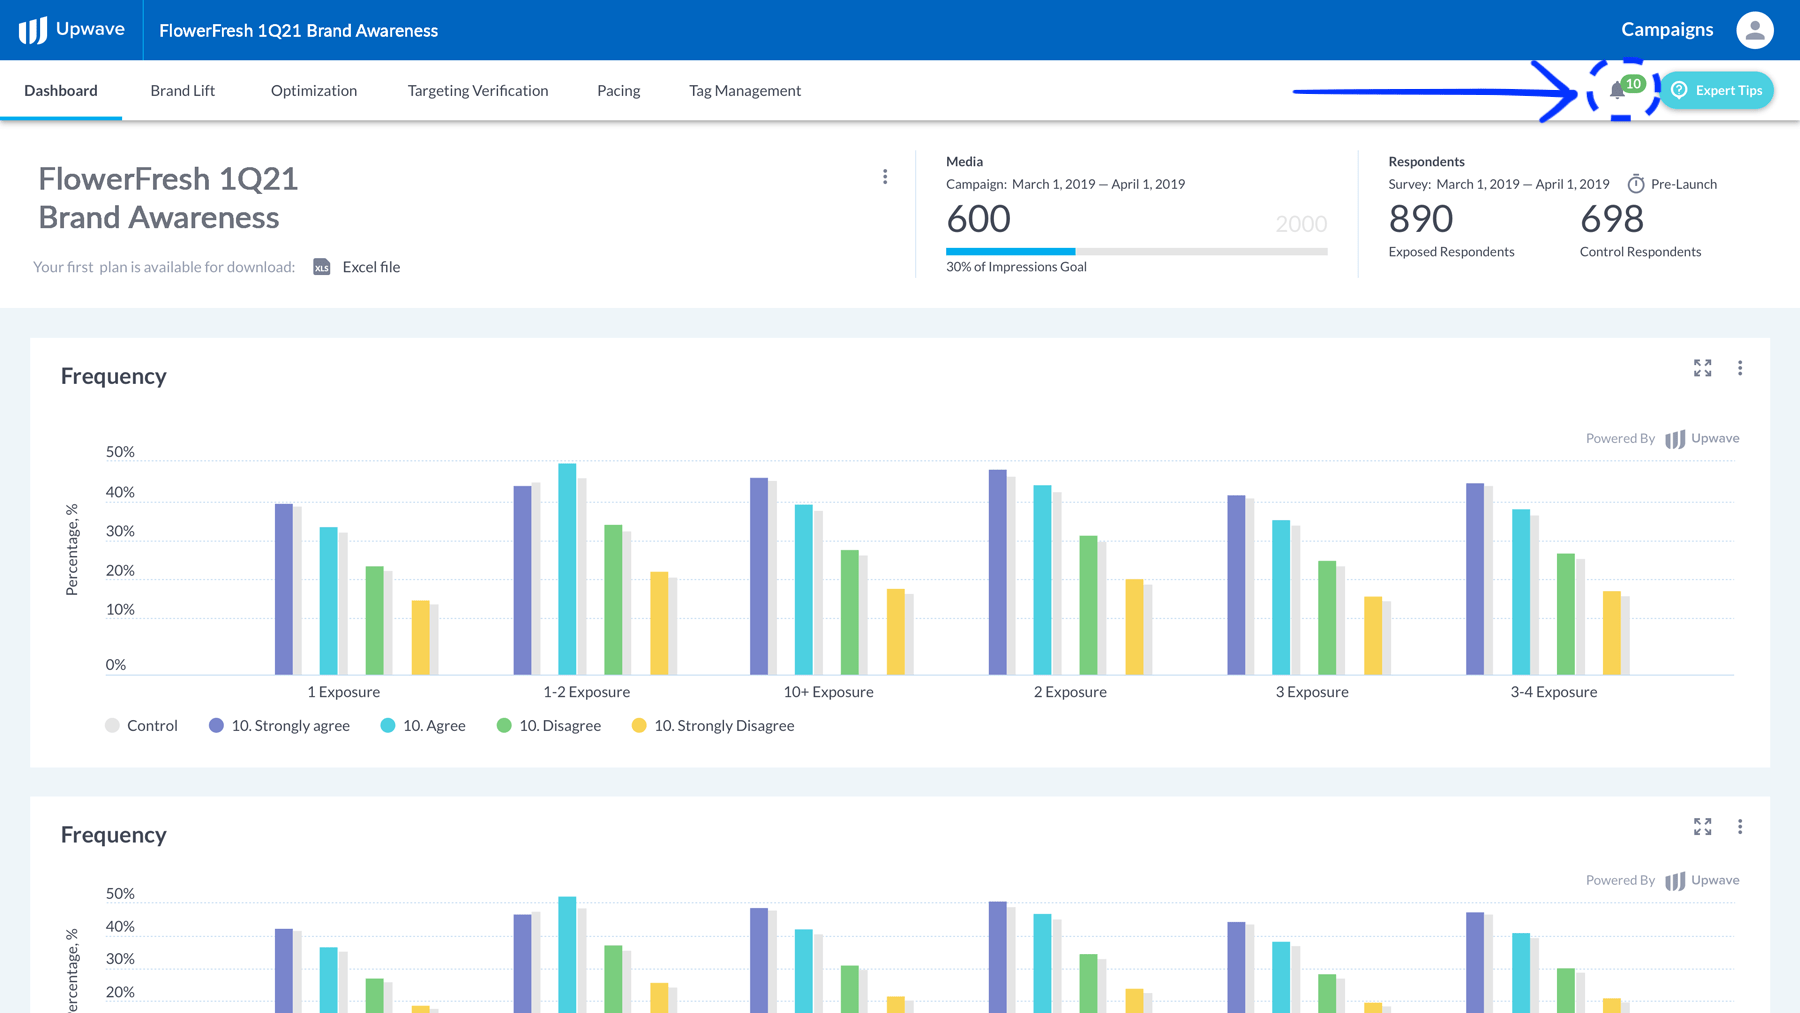Switch to the Dashboard tab

pyautogui.click(x=61, y=90)
